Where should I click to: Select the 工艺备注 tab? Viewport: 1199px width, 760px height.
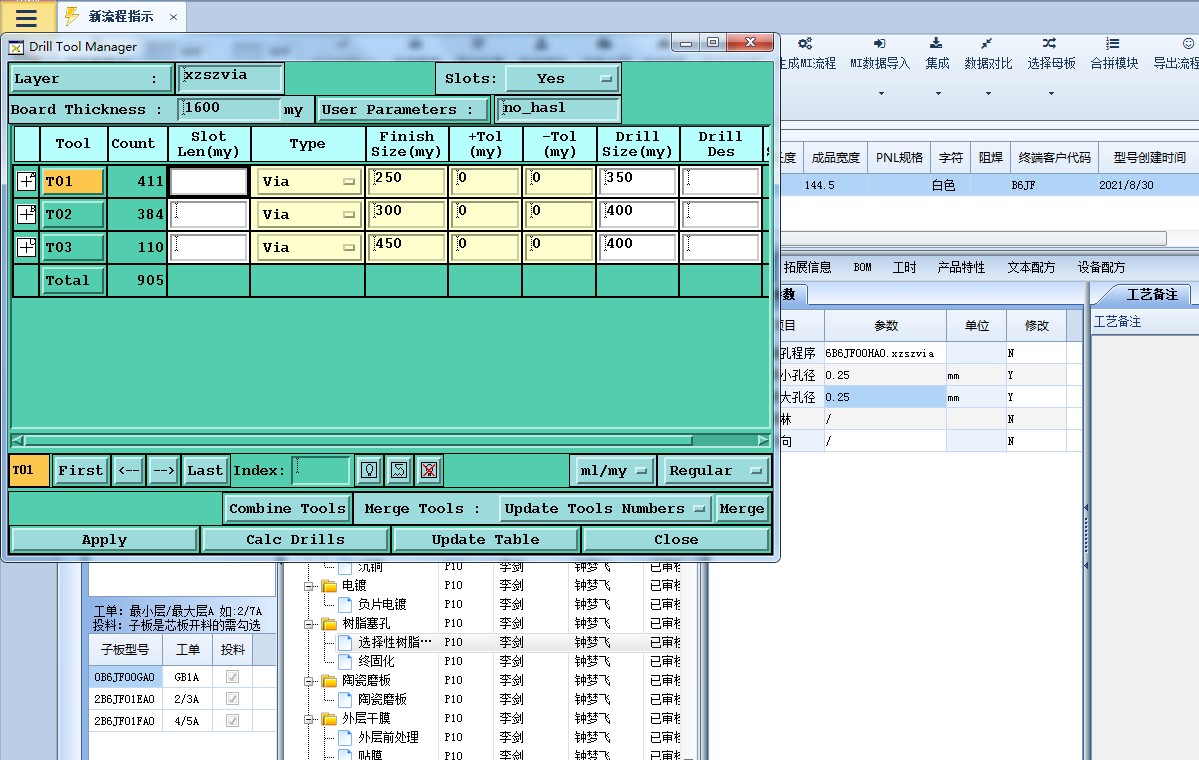click(1151, 295)
